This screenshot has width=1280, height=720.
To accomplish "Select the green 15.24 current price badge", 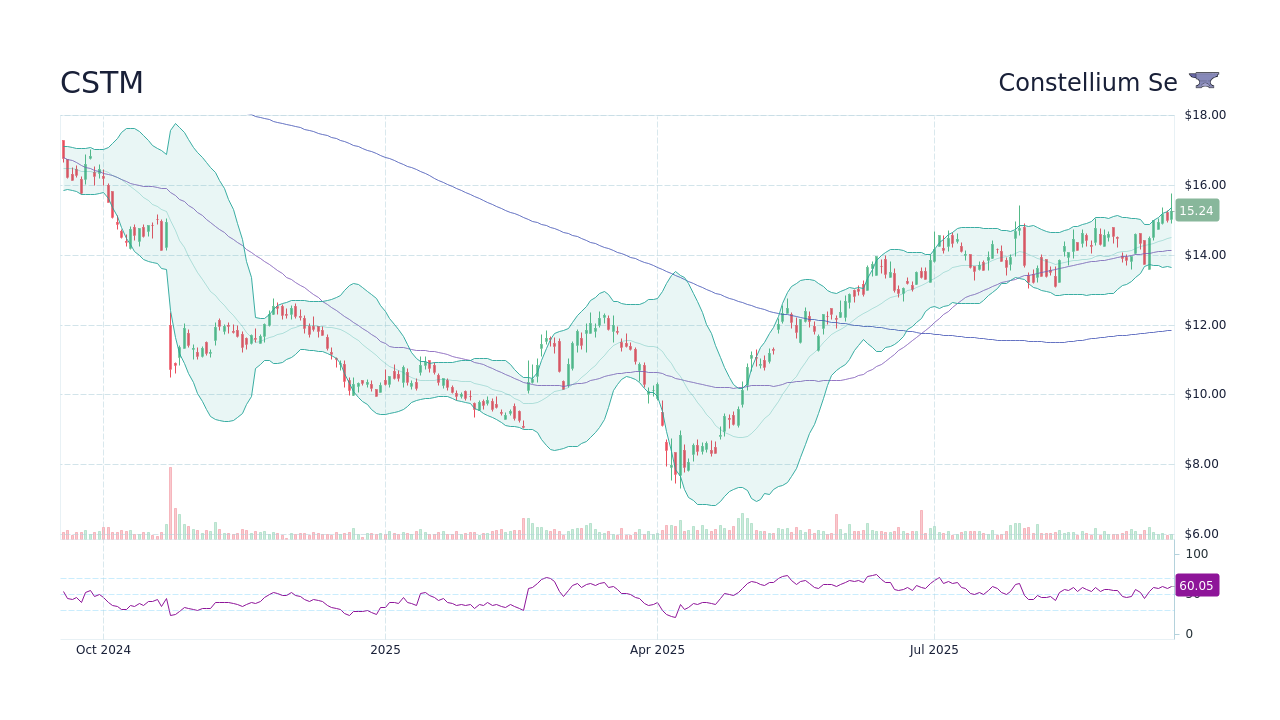I will (x=1196, y=210).
